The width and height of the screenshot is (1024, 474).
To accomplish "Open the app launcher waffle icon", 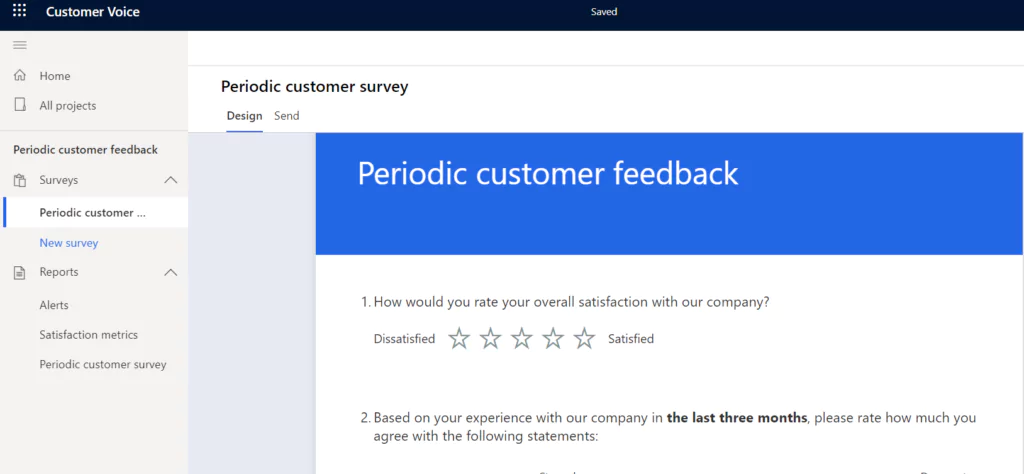I will point(20,11).
